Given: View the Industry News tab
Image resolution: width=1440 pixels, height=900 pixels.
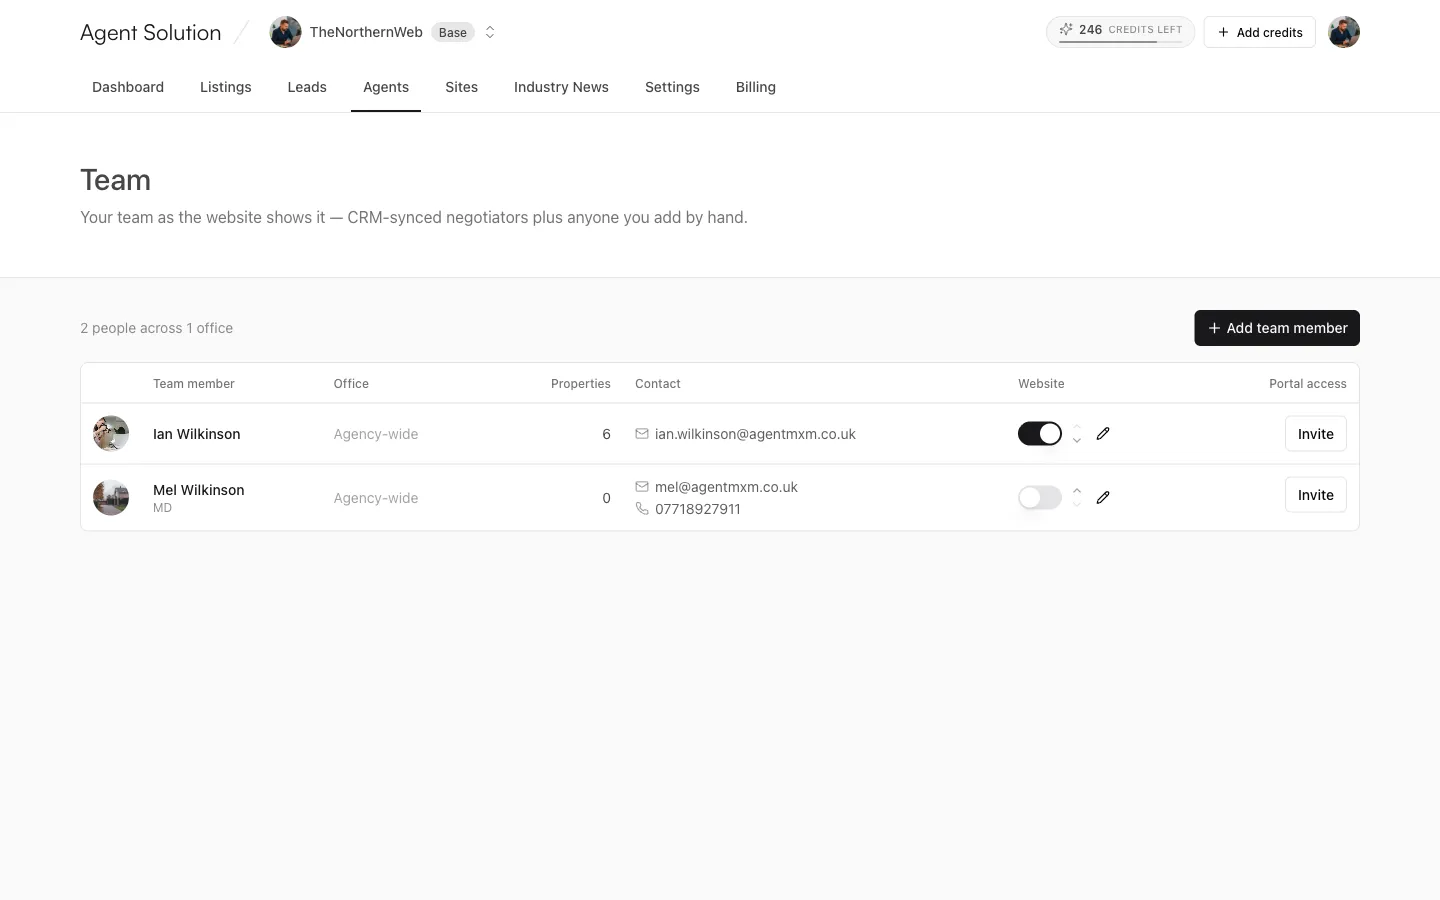Looking at the screenshot, I should (x=561, y=87).
